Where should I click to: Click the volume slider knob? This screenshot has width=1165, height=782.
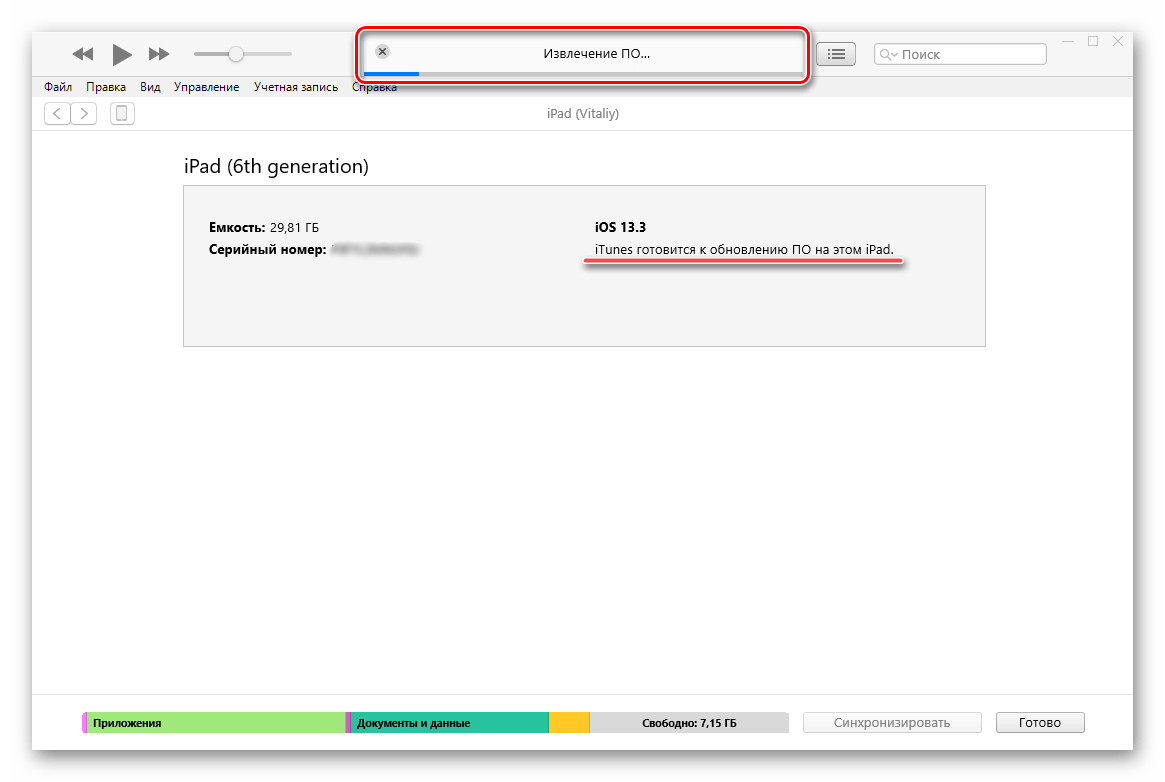click(236, 53)
